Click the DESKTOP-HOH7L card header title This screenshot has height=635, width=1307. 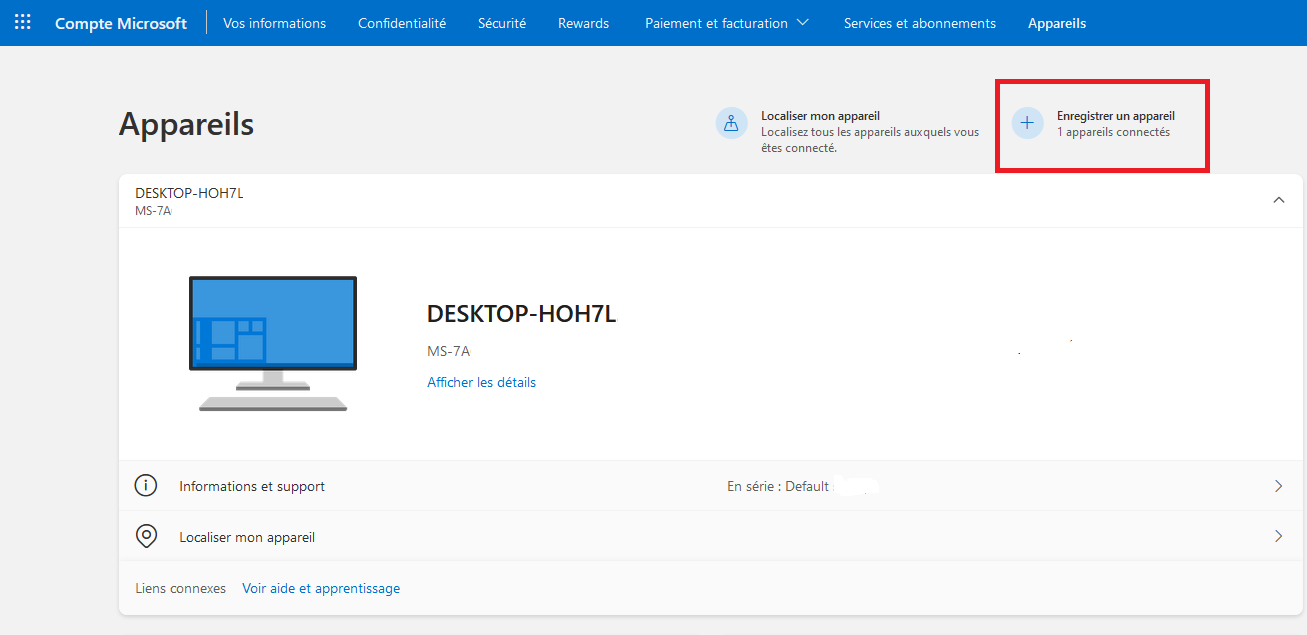click(x=189, y=193)
